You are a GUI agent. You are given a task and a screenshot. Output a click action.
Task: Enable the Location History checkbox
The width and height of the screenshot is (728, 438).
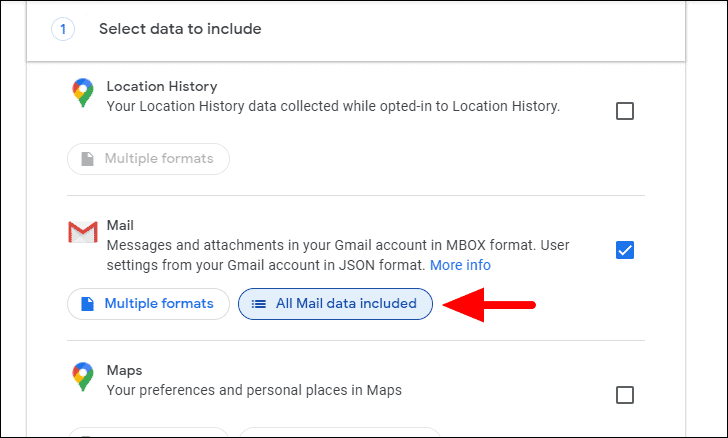[x=624, y=111]
